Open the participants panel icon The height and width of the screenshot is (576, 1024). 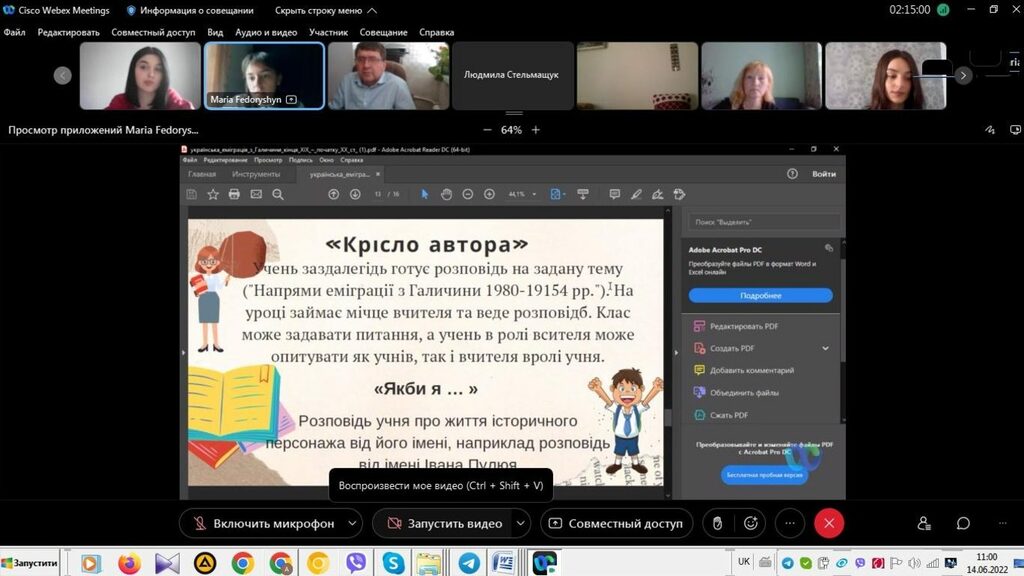point(924,523)
